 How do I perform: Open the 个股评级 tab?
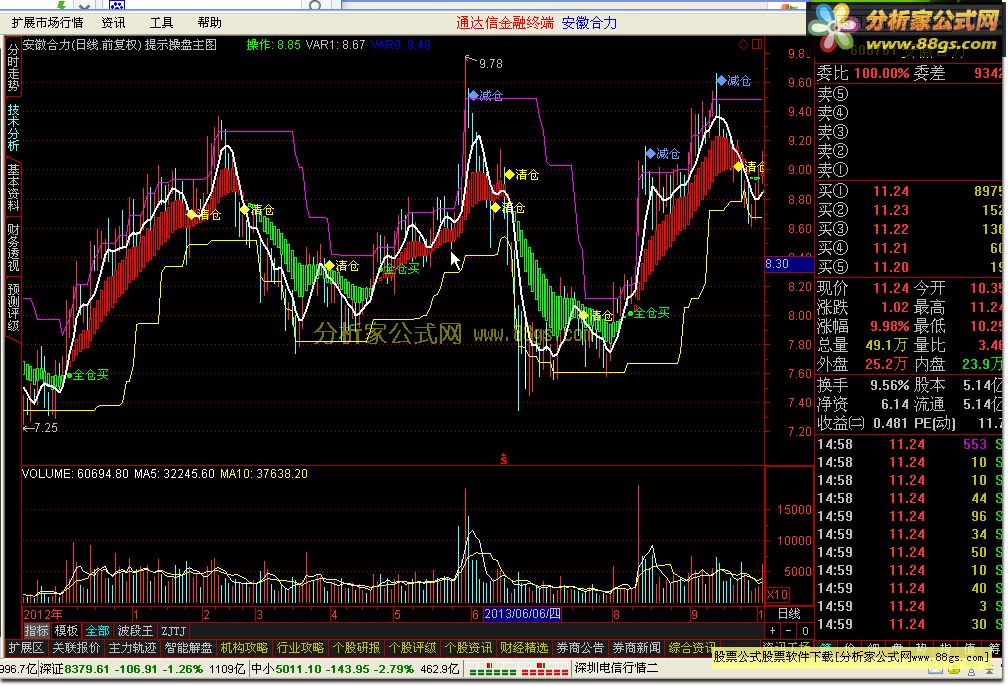[412, 647]
